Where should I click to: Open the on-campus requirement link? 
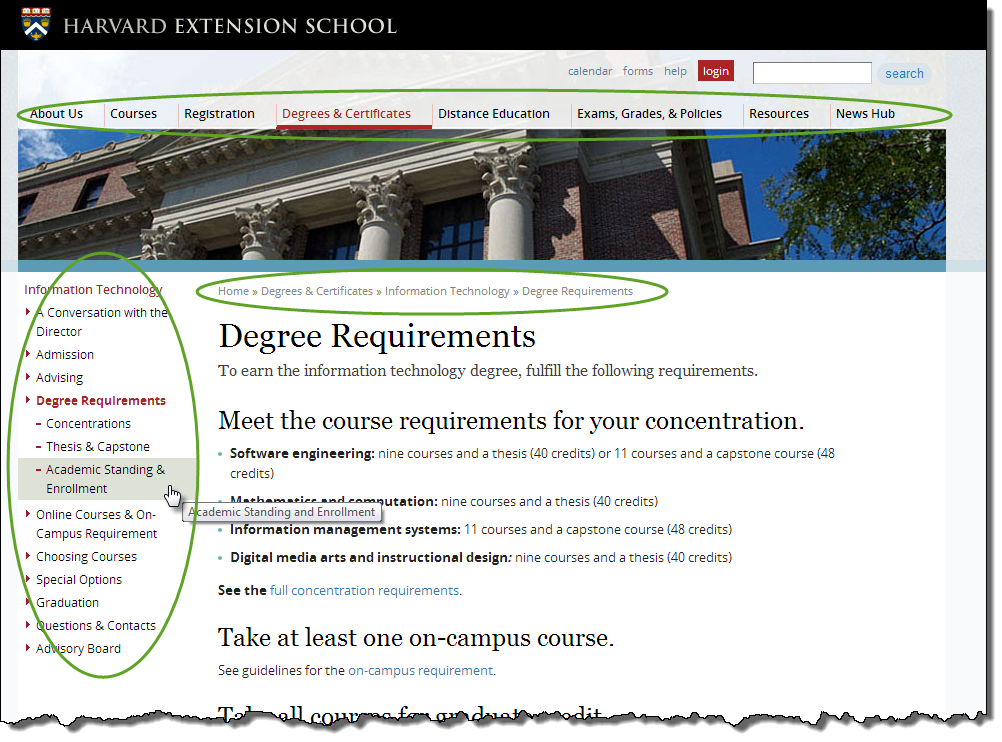(x=420, y=670)
